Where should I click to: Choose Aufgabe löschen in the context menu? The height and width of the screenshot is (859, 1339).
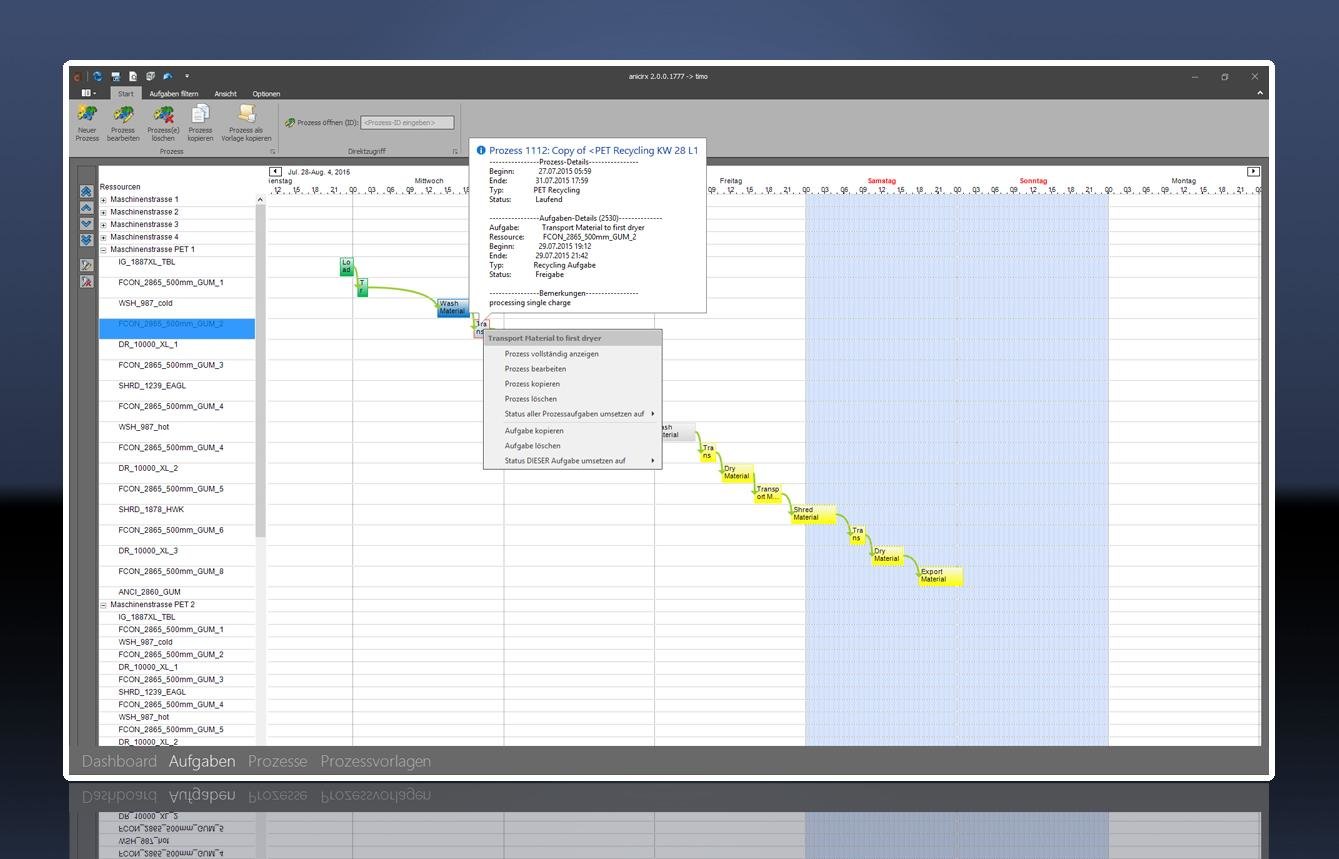pyautogui.click(x=573, y=446)
